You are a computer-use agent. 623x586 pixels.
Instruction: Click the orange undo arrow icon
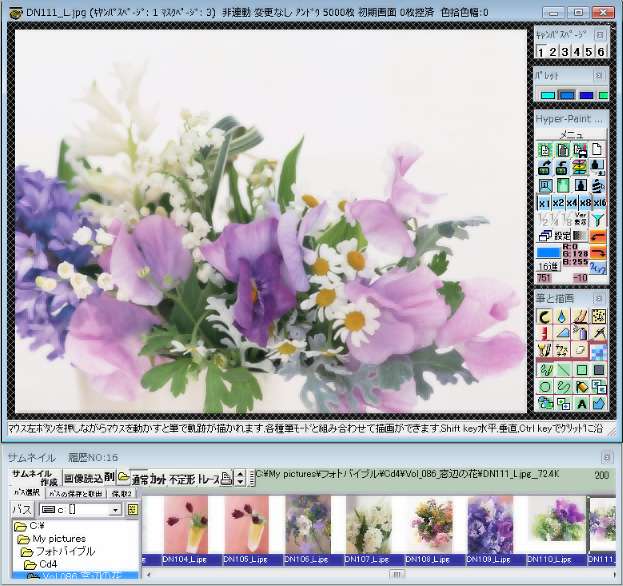(597, 237)
